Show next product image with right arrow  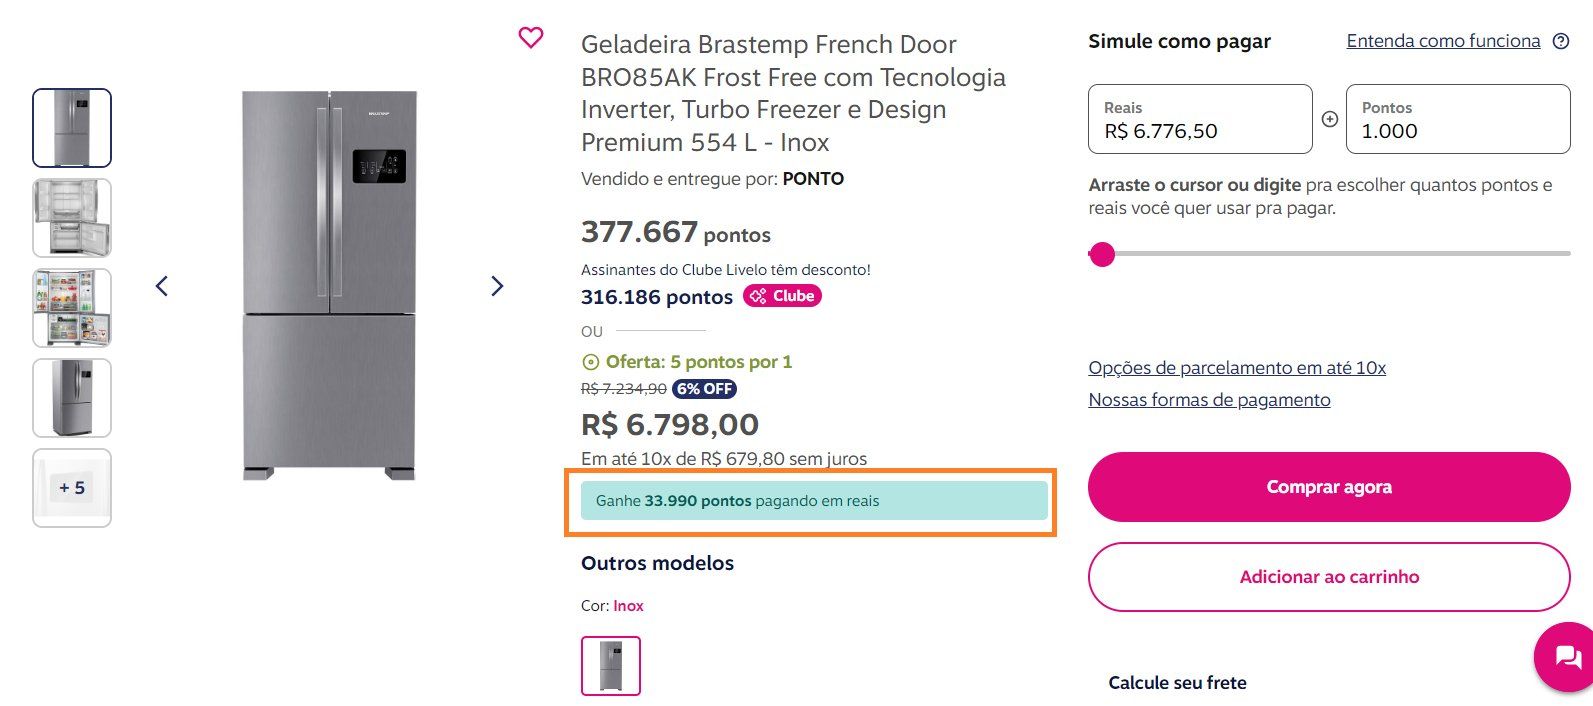click(x=497, y=286)
